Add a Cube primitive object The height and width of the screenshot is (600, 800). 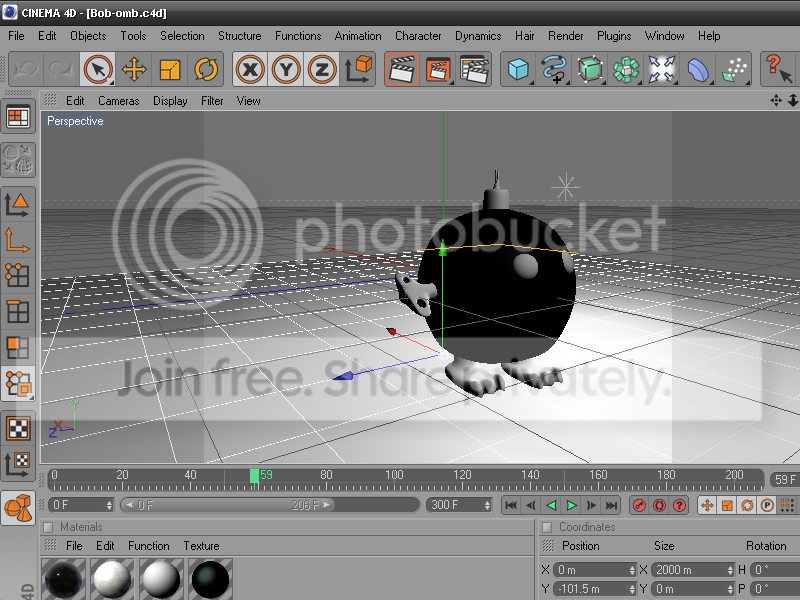[518, 69]
